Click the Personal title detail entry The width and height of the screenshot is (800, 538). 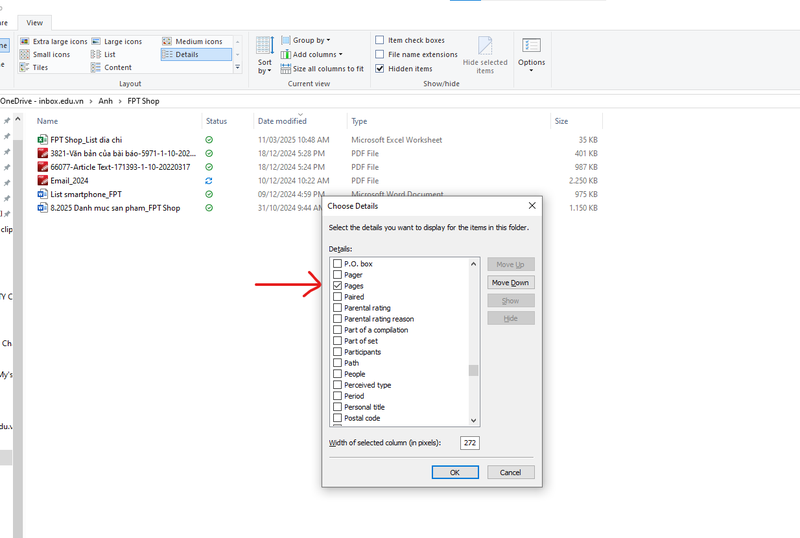tap(364, 407)
